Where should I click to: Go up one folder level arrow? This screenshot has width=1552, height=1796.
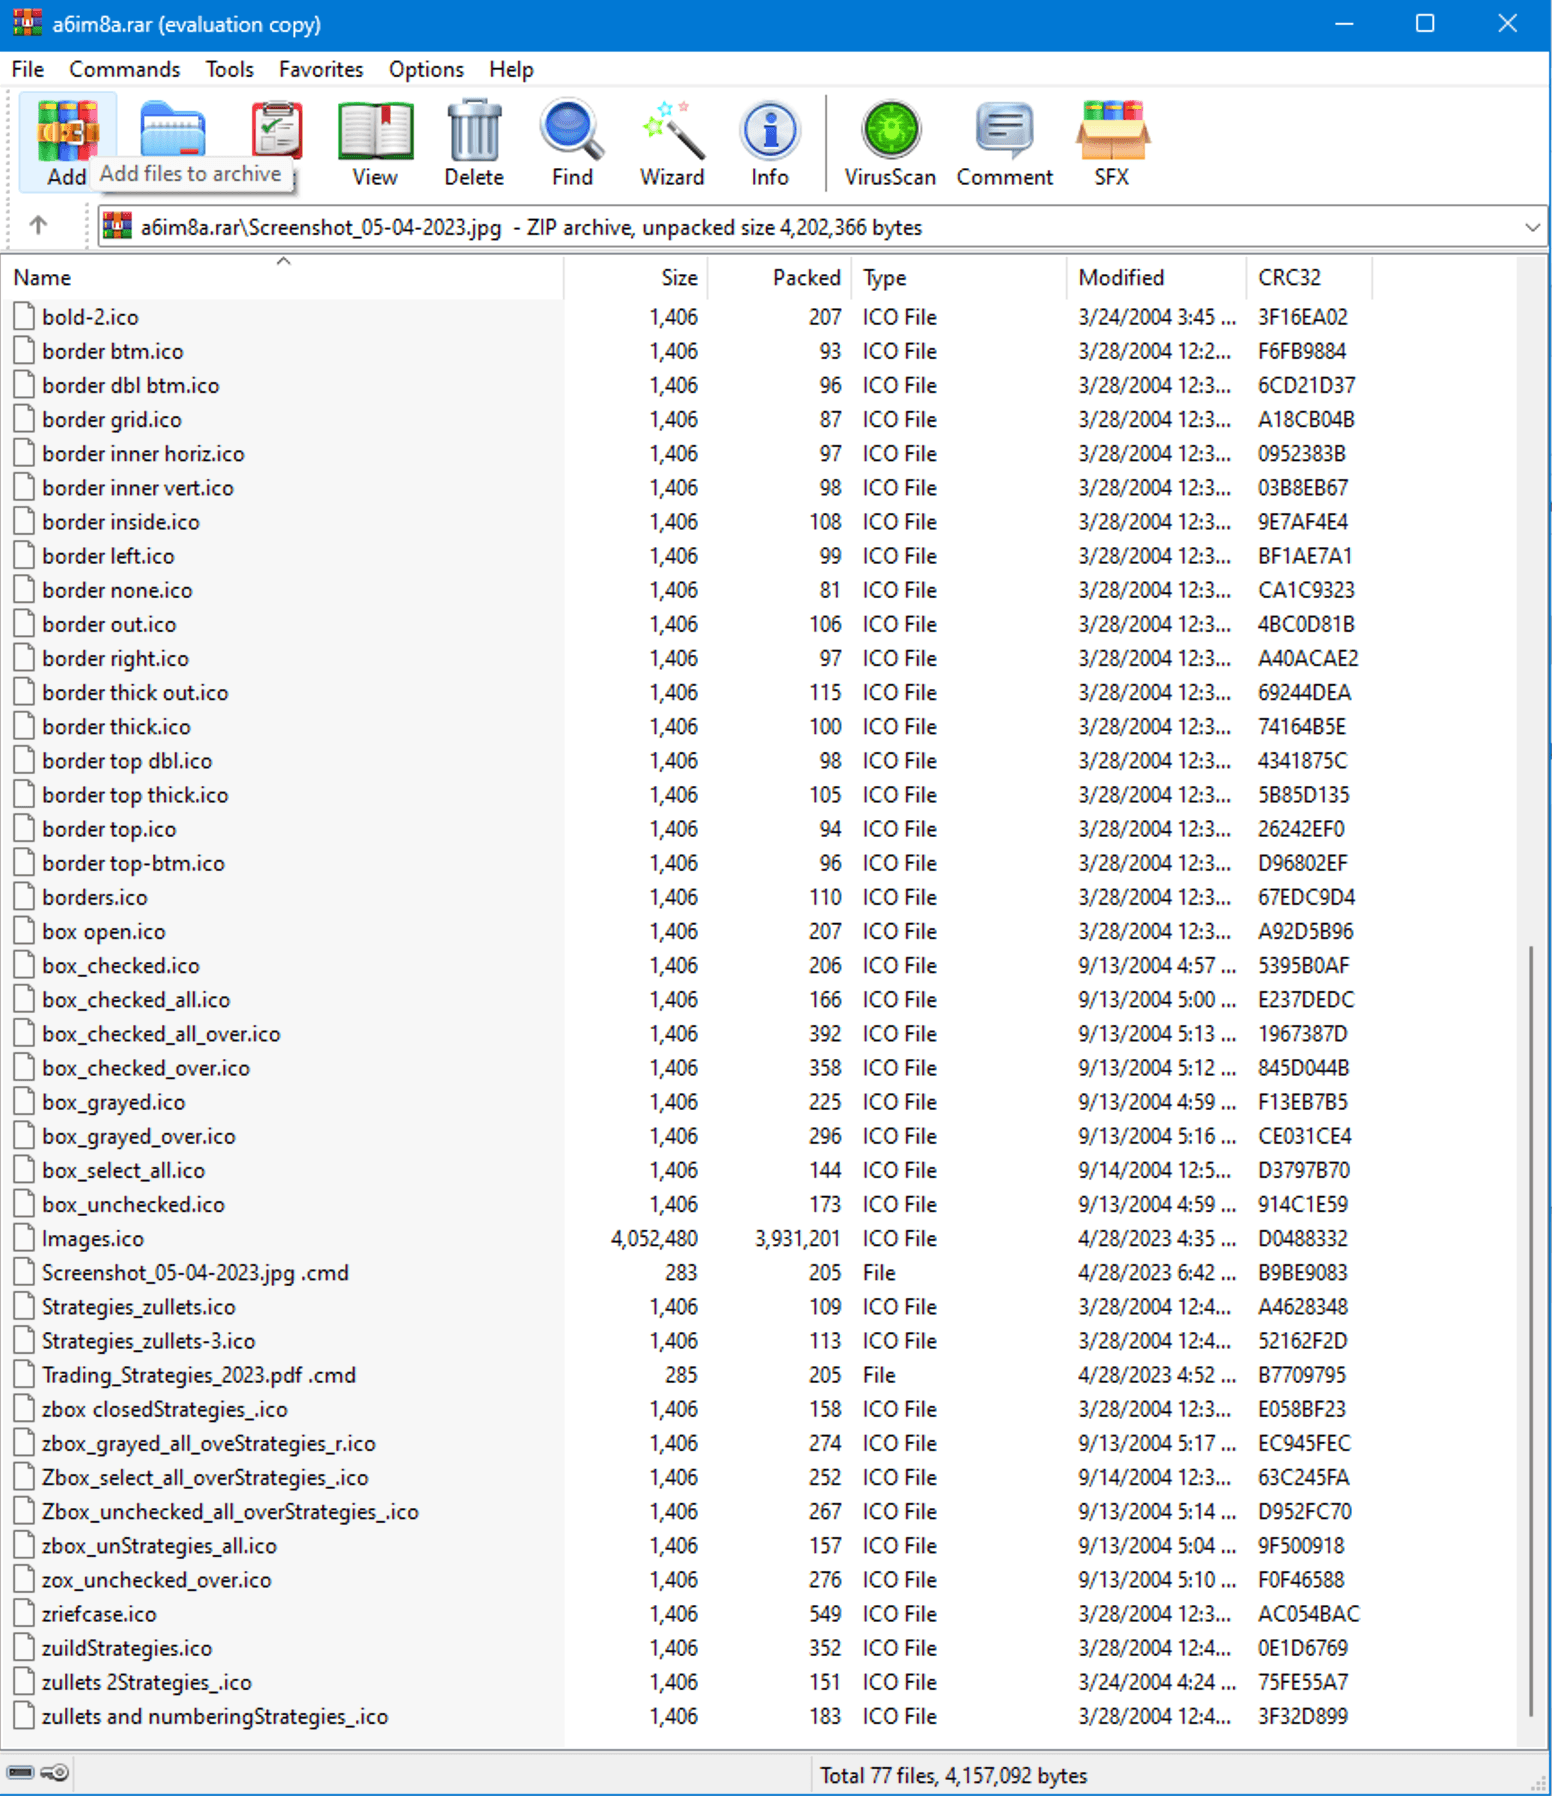pyautogui.click(x=38, y=226)
